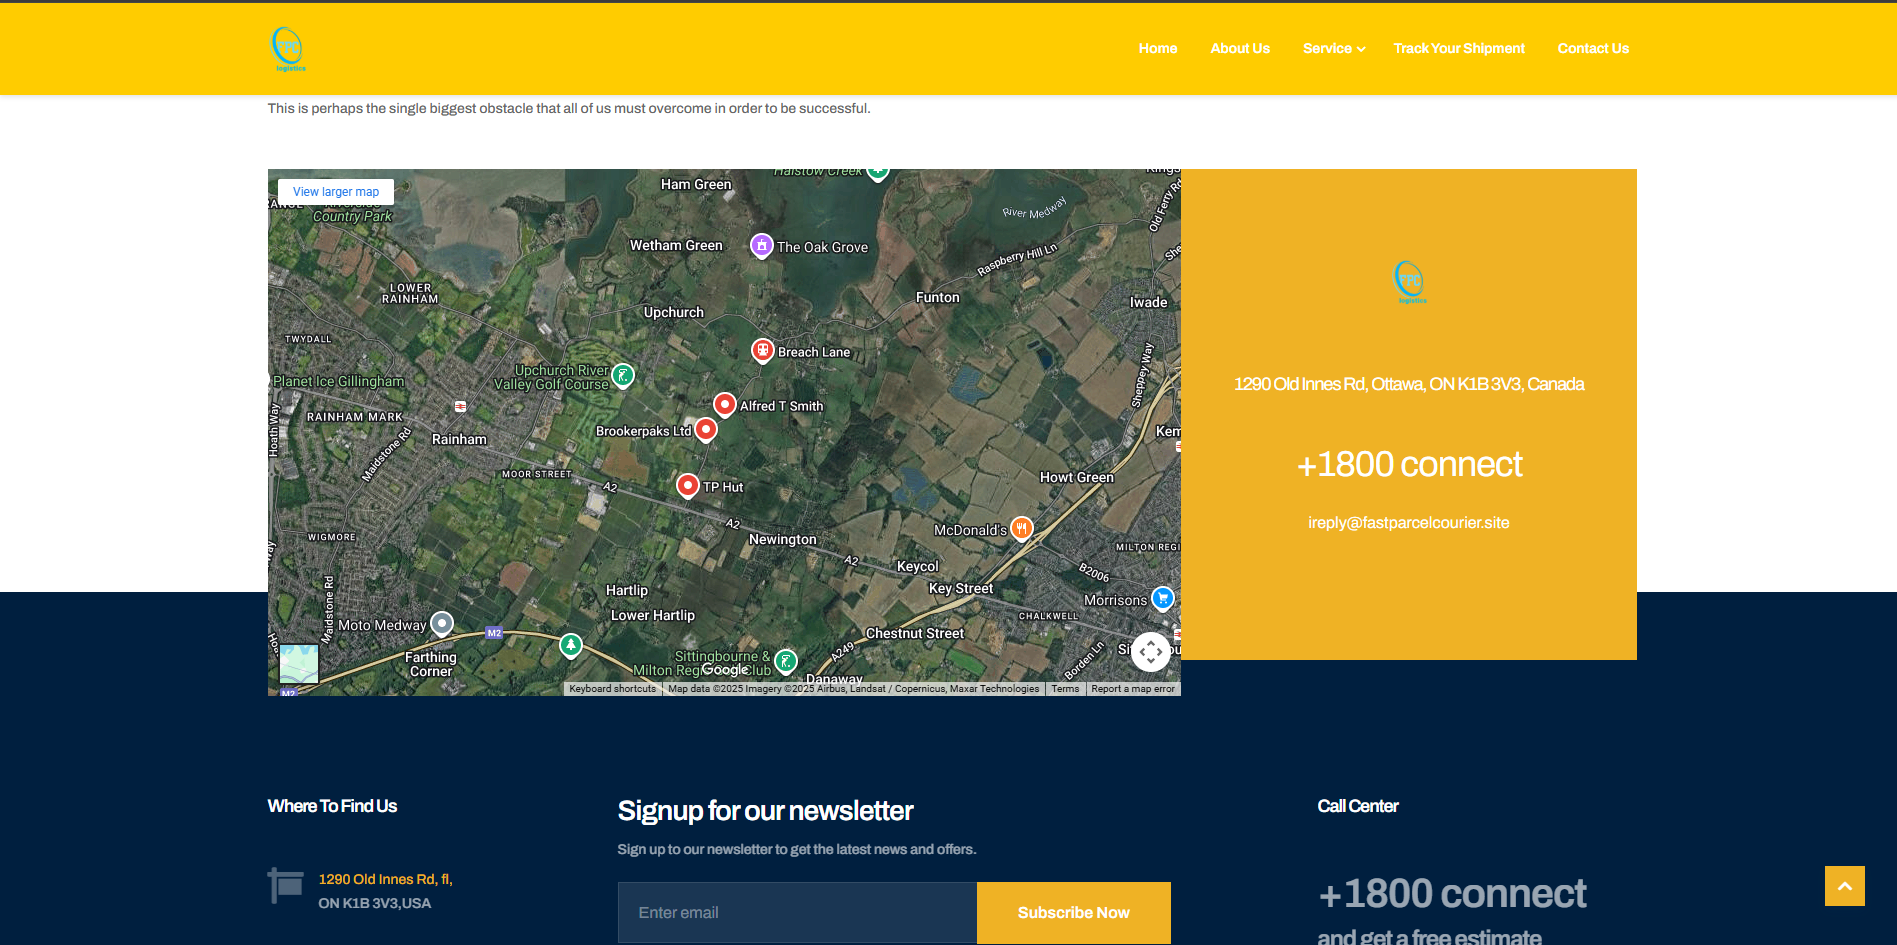
Task: Open Track Your Shipment page
Action: [1458, 48]
